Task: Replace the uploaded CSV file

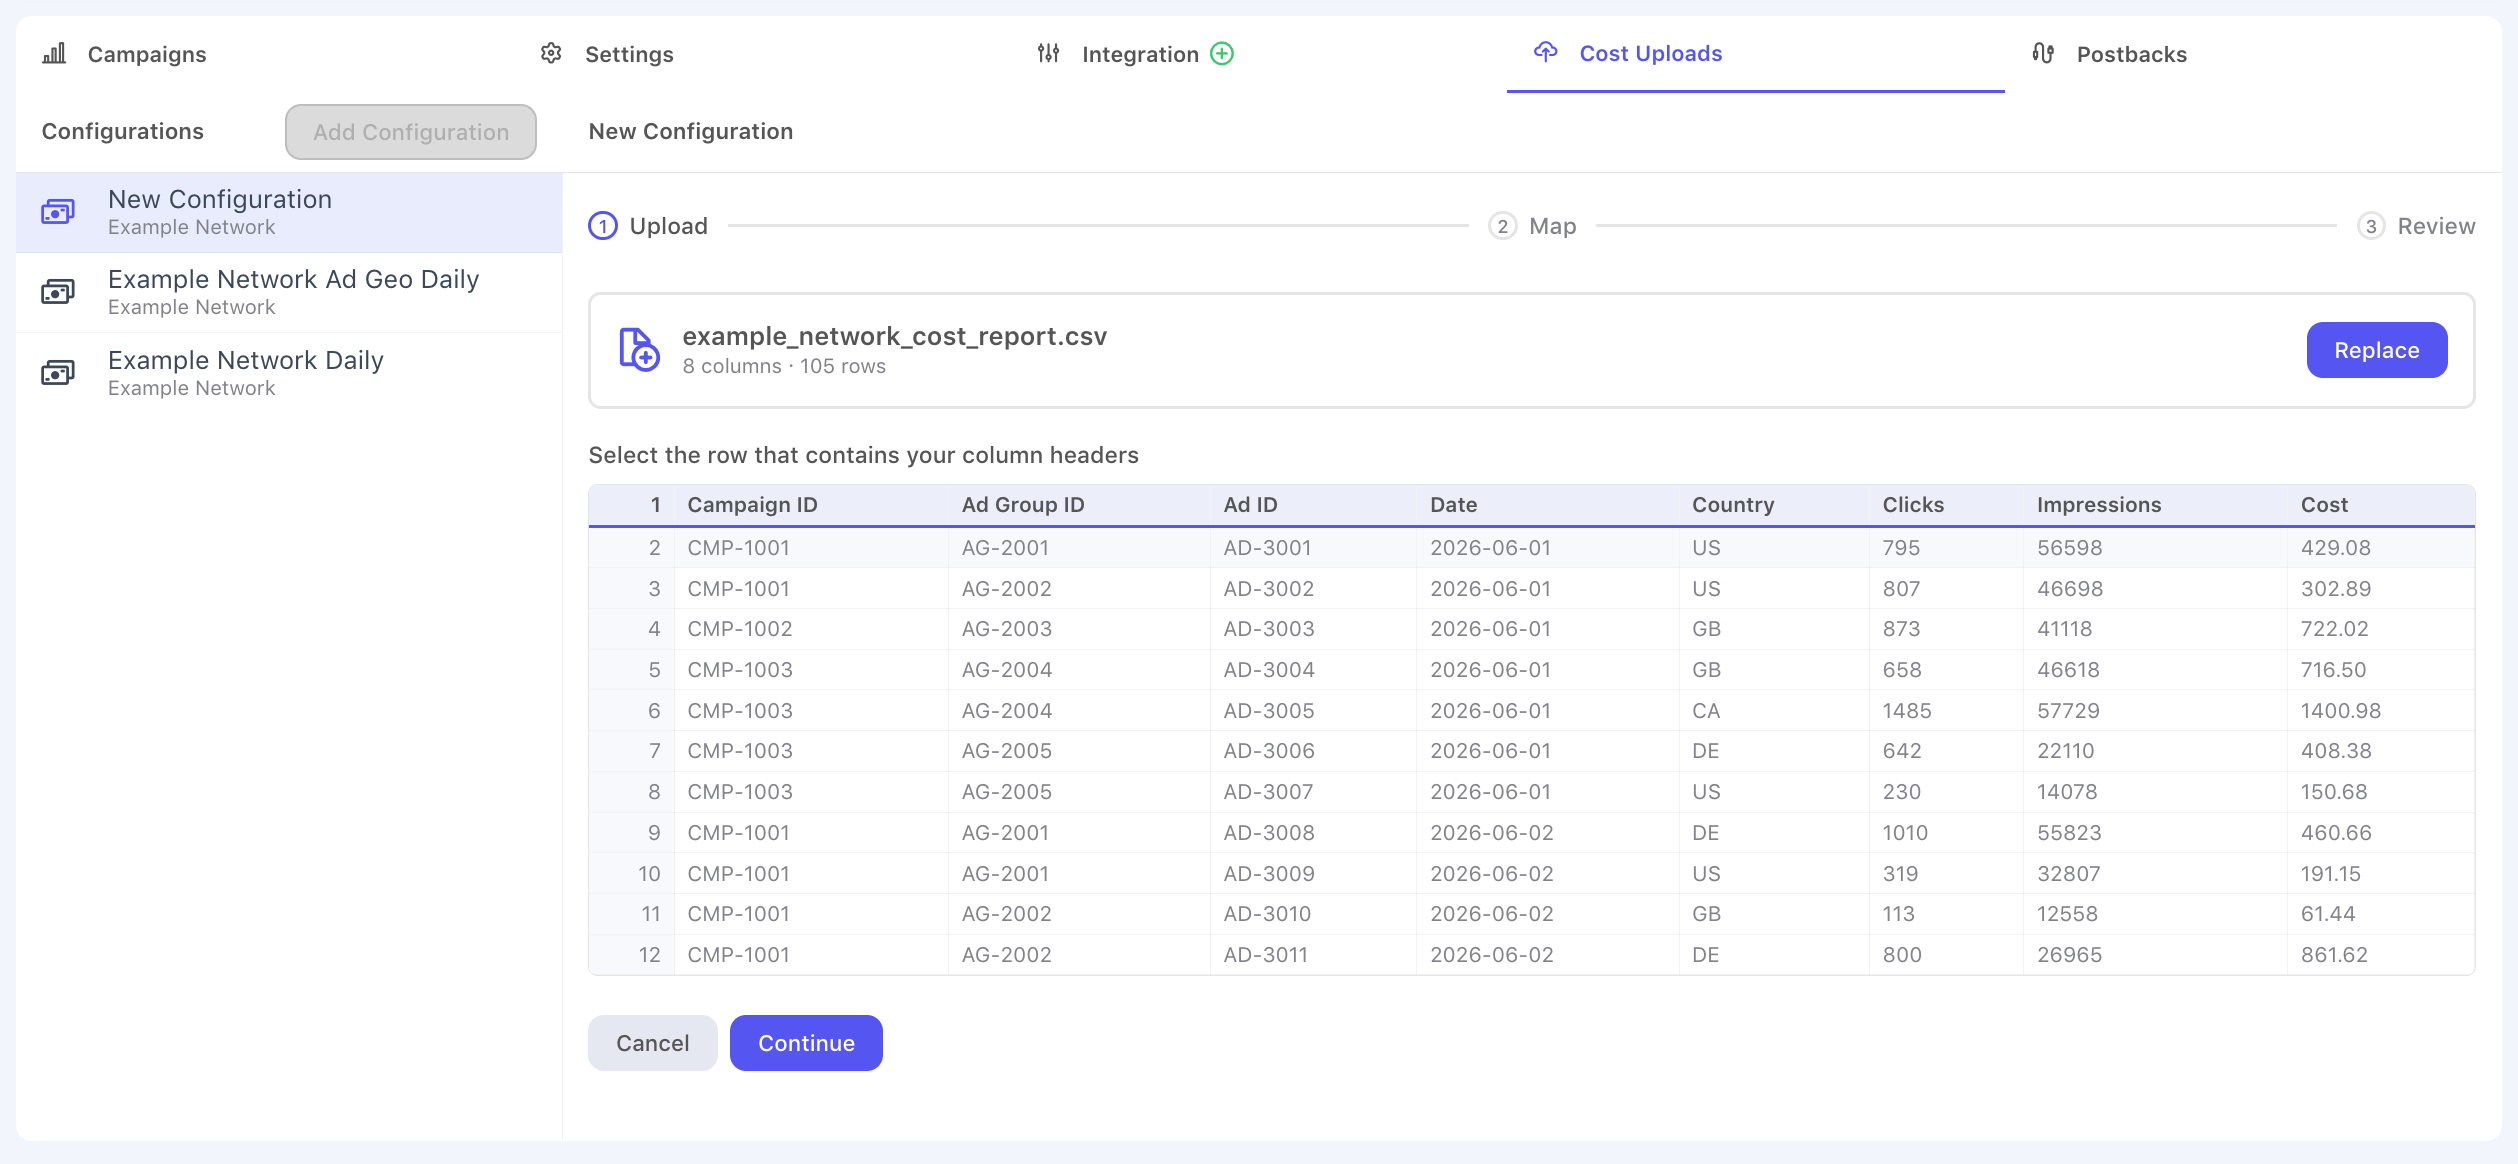Action: click(2377, 350)
